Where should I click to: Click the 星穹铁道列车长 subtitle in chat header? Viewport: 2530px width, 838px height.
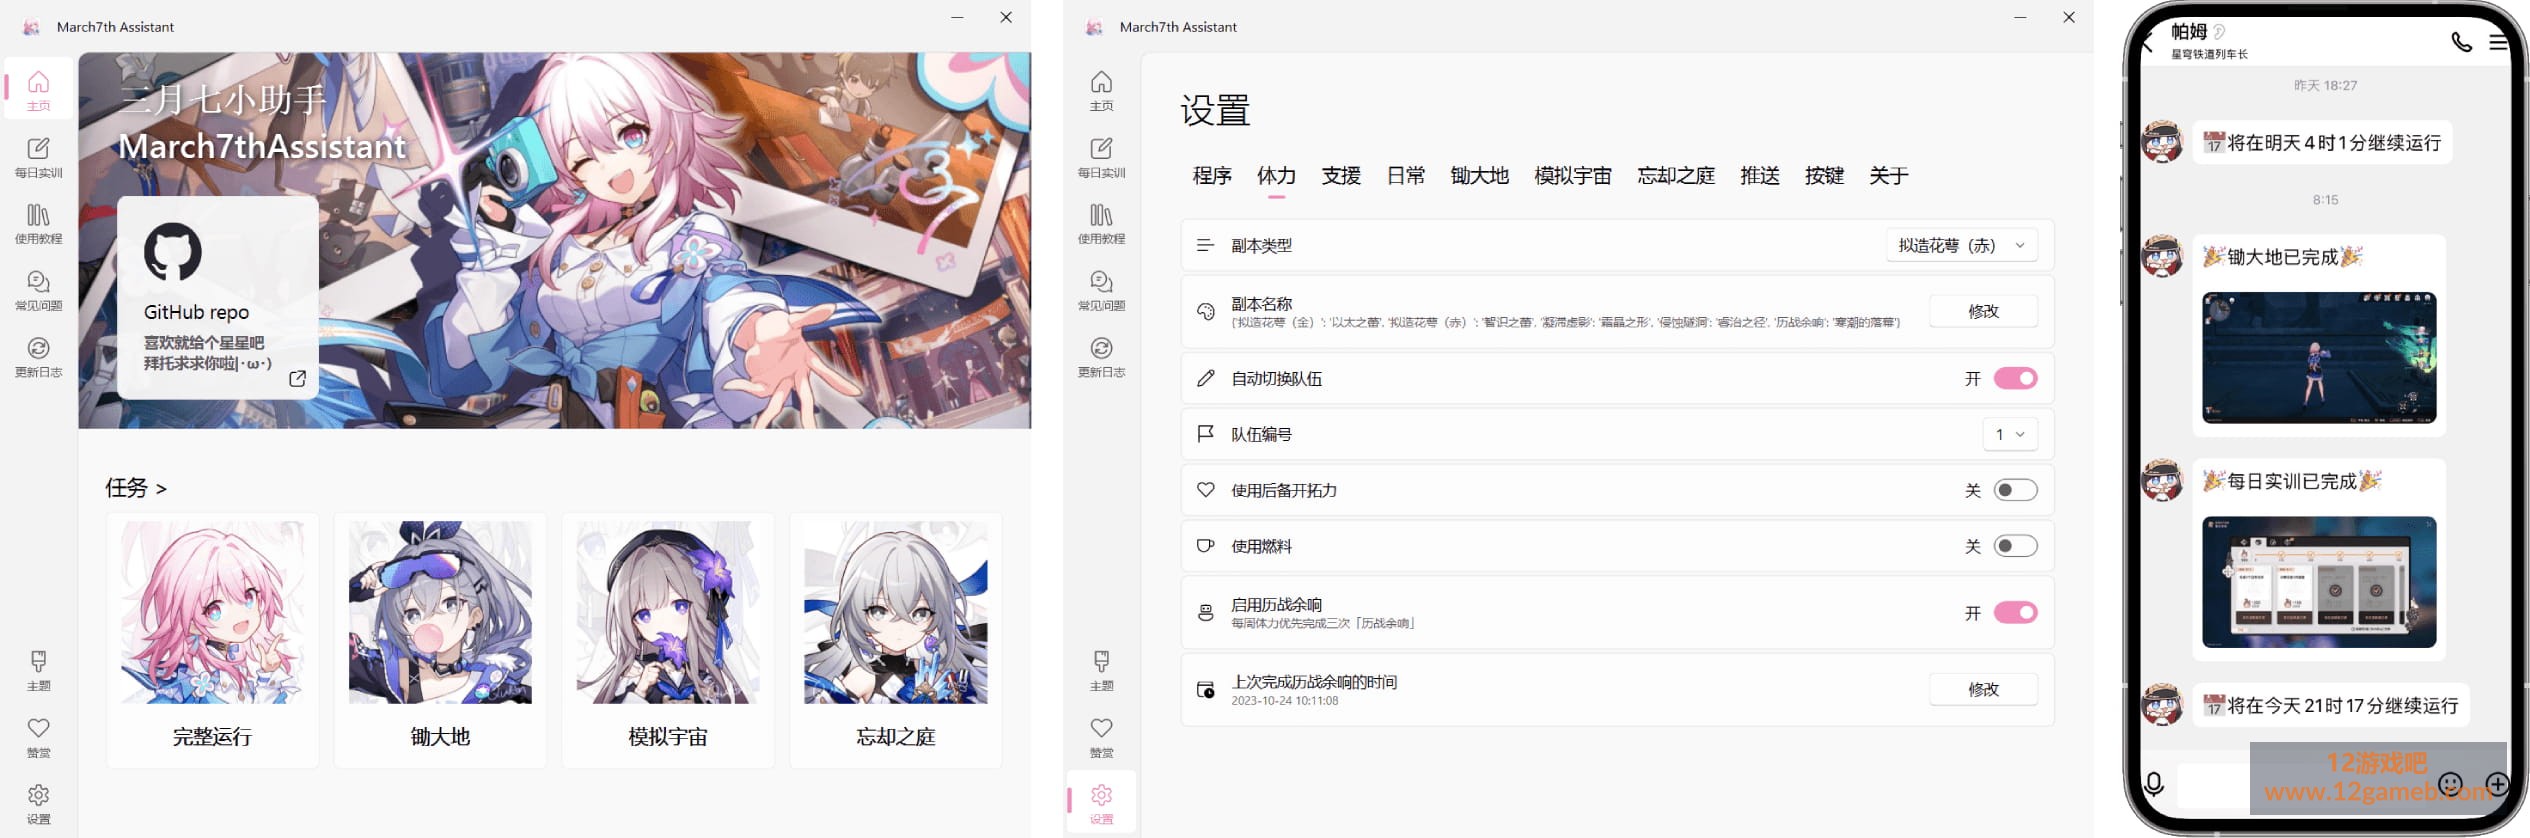click(2209, 54)
